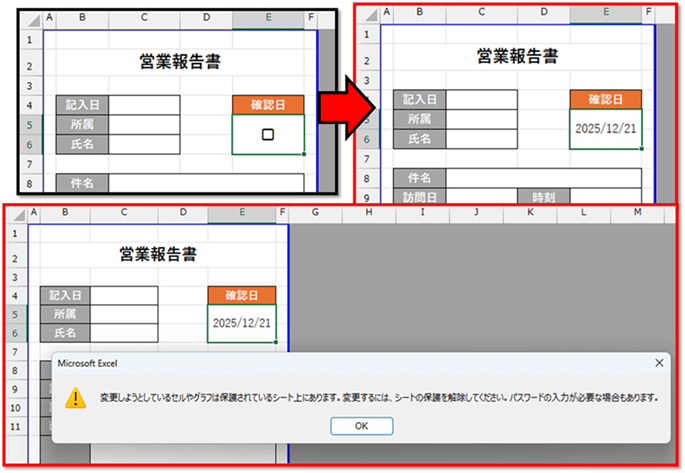Click the select-all corner in the top-right sheet
The image size is (685, 473).
click(369, 13)
